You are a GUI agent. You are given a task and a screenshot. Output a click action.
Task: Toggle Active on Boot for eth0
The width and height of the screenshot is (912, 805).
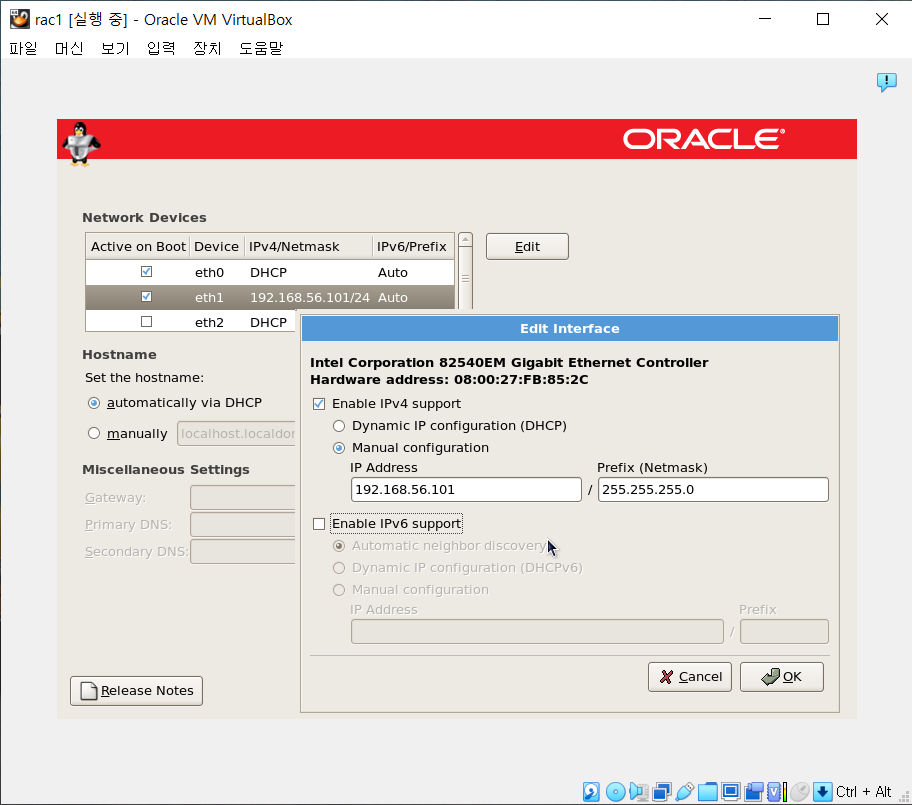click(147, 272)
